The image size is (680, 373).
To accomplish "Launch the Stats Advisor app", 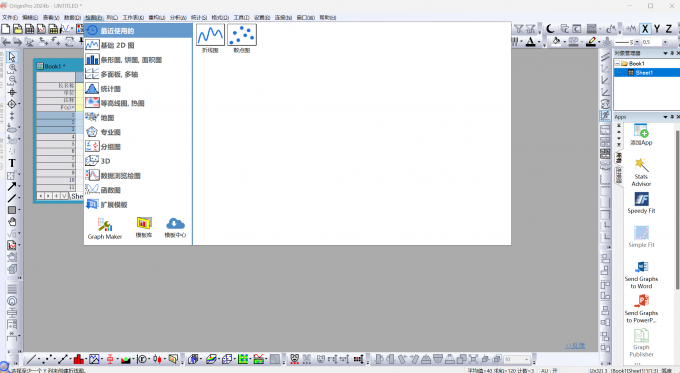I will (641, 172).
